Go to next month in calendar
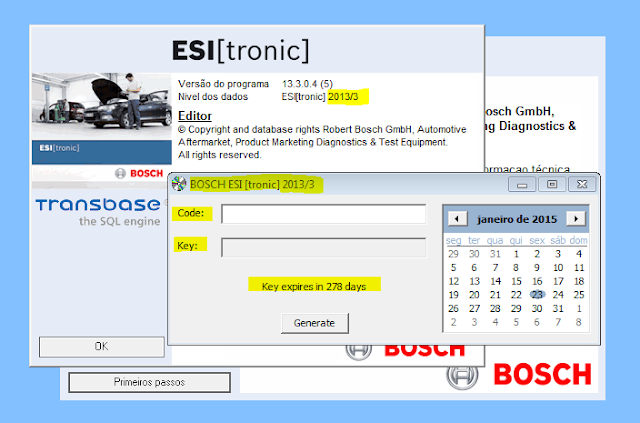This screenshot has height=423, width=640. pyautogui.click(x=576, y=219)
